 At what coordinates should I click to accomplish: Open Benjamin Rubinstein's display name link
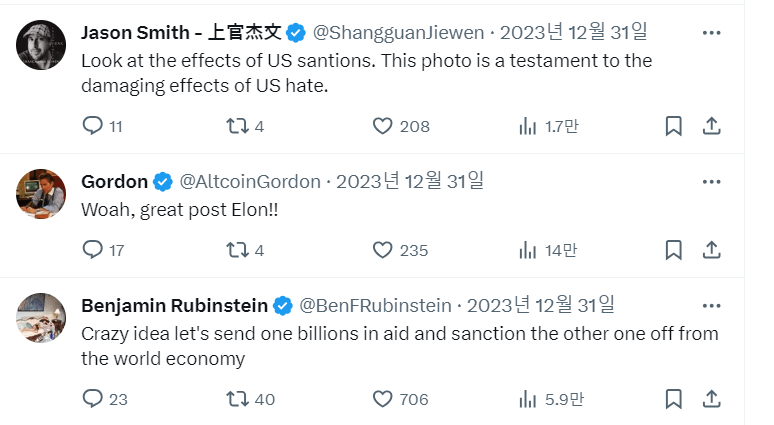(x=174, y=305)
